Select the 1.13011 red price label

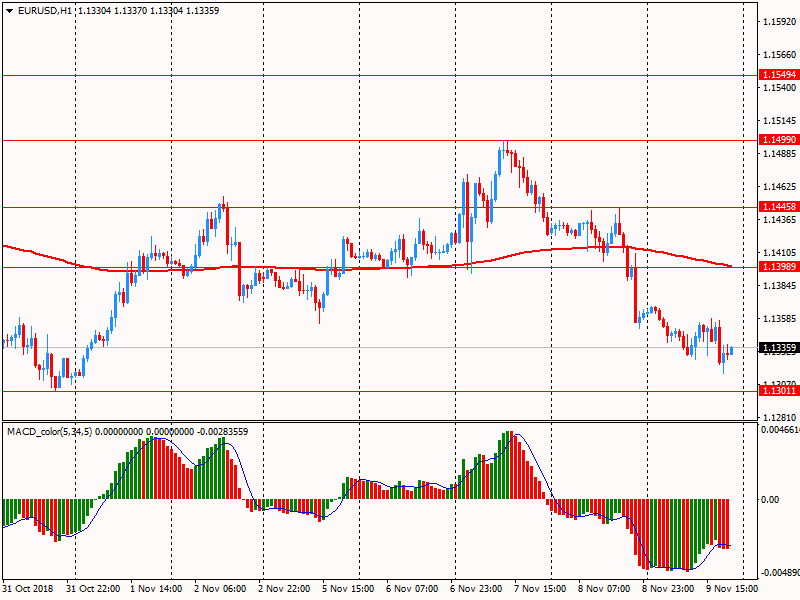(778, 391)
